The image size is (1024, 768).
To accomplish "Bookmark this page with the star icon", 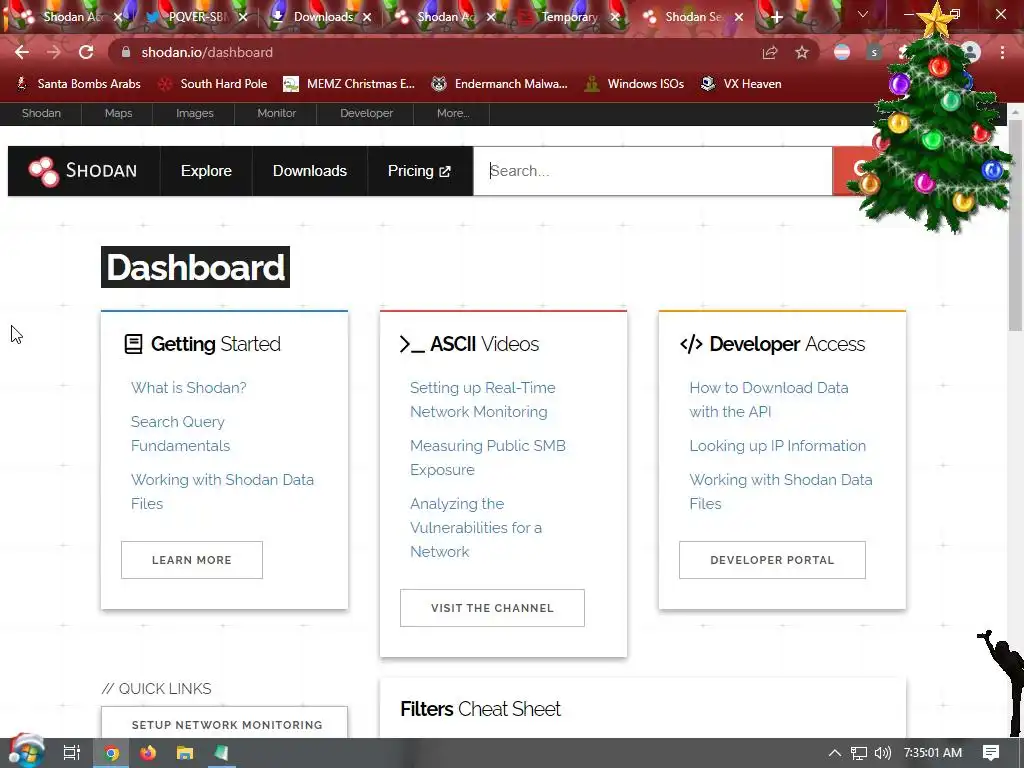I will tap(802, 52).
